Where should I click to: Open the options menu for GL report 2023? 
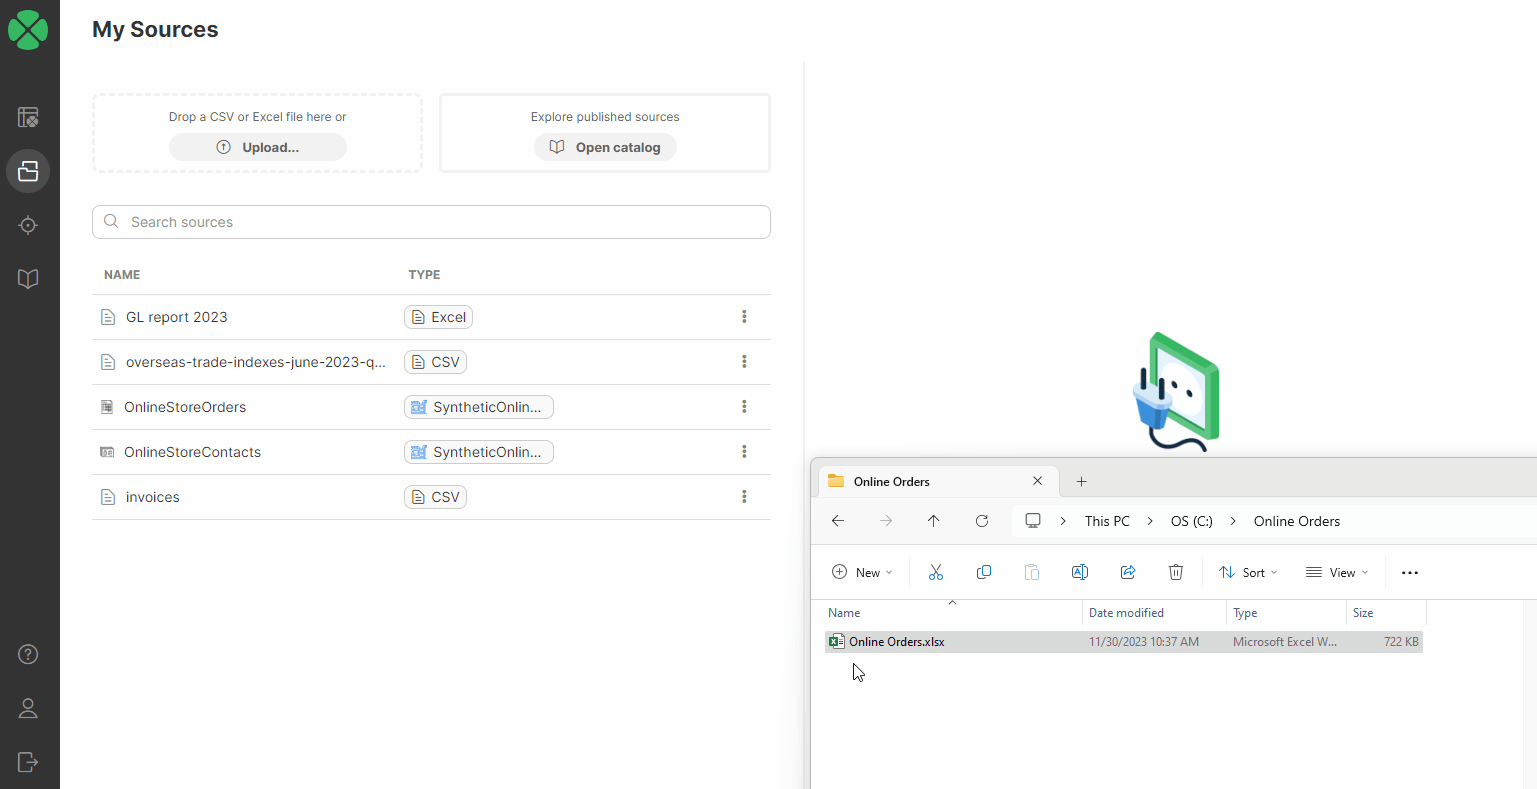[744, 316]
